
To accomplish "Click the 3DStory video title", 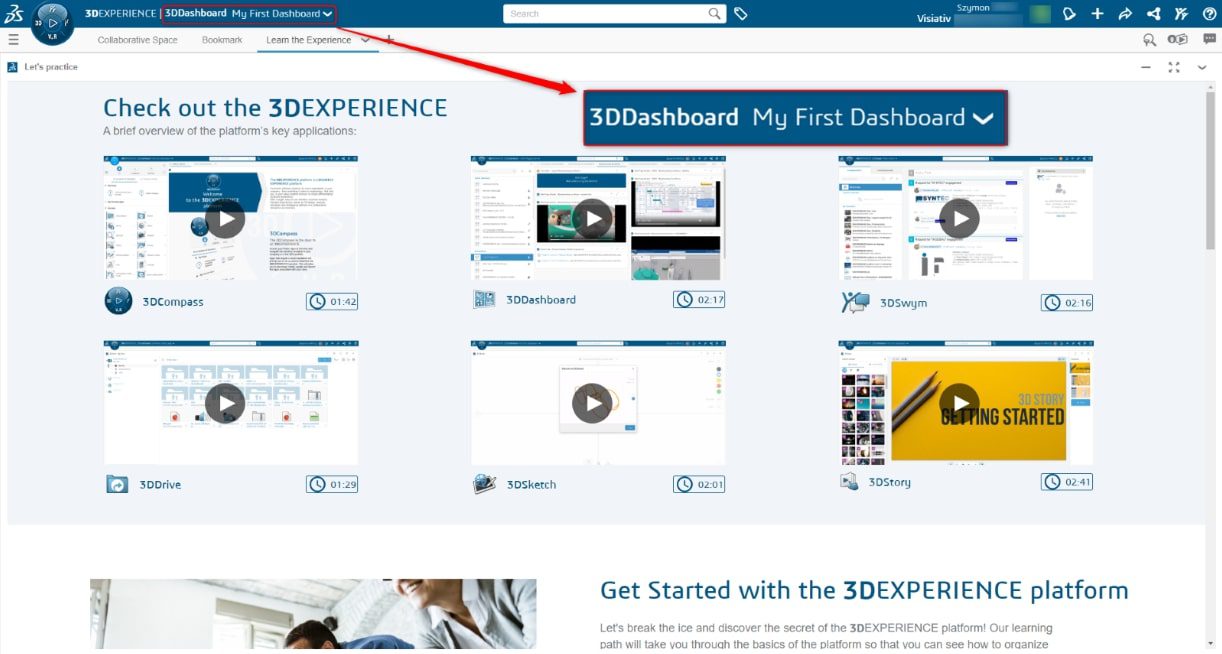I will (890, 482).
